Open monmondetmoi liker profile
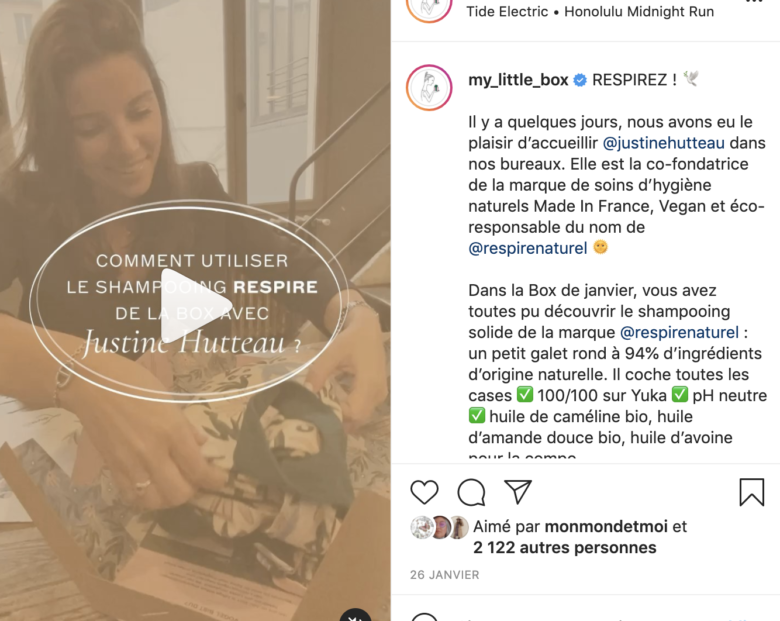Image resolution: width=780 pixels, height=621 pixels. click(606, 526)
